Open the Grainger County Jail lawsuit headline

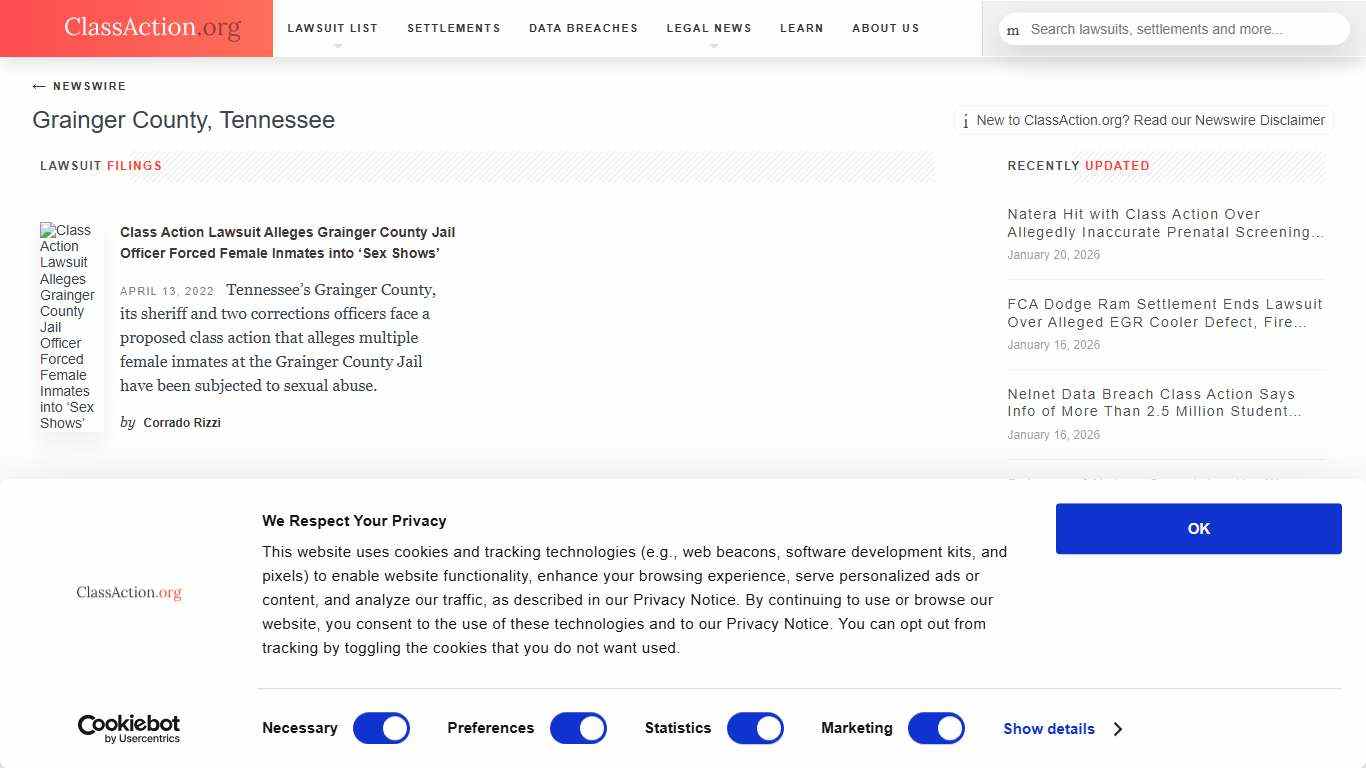coord(287,242)
